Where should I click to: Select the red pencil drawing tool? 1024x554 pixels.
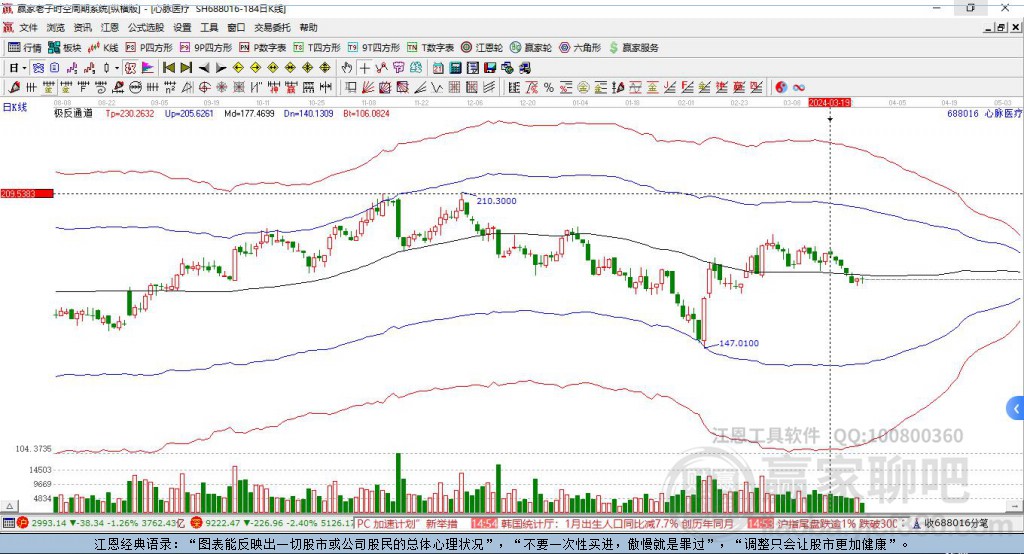pyautogui.click(x=14, y=87)
